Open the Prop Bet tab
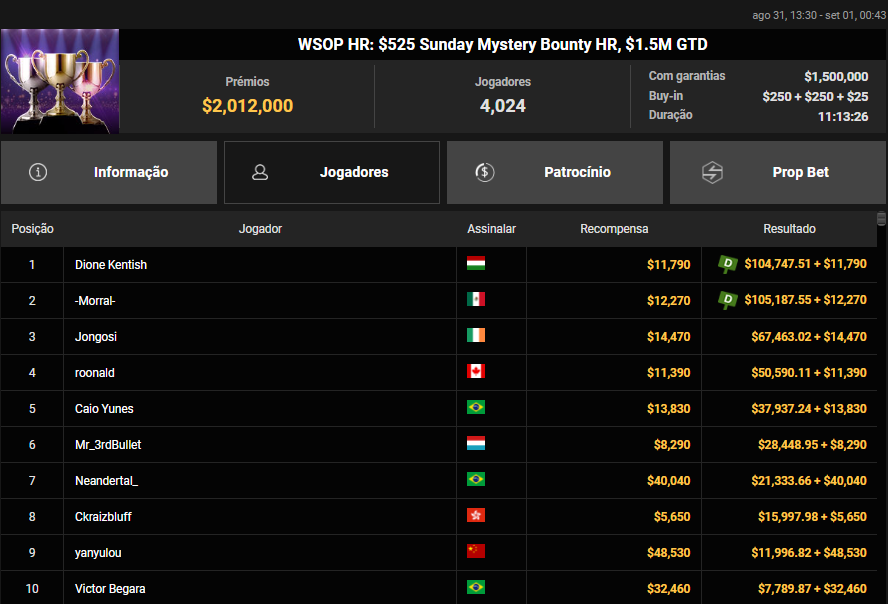 pyautogui.click(x=778, y=172)
